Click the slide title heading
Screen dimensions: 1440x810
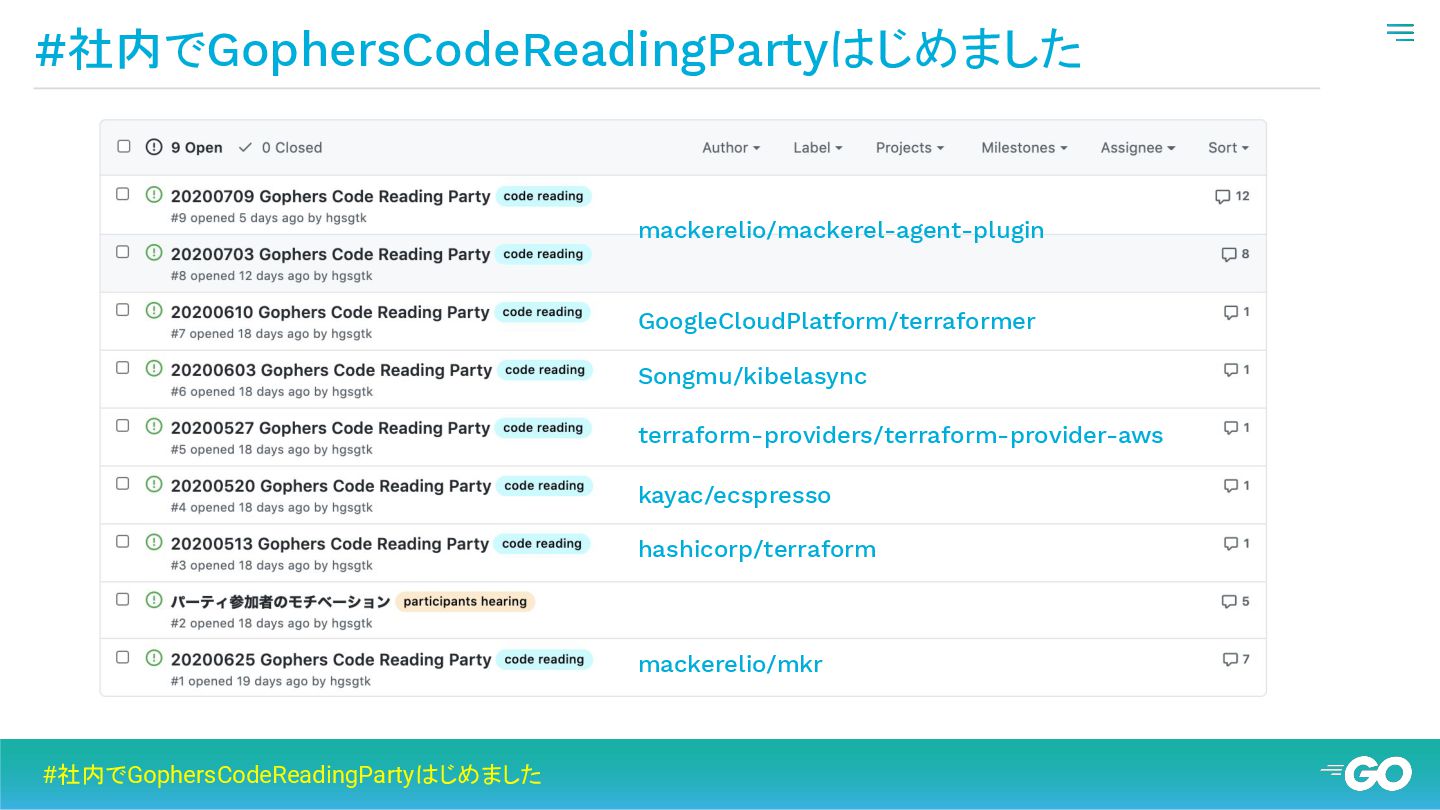(x=558, y=50)
